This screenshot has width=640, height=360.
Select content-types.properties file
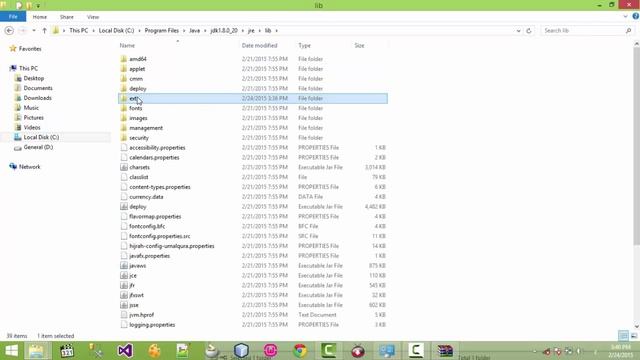click(x=160, y=187)
